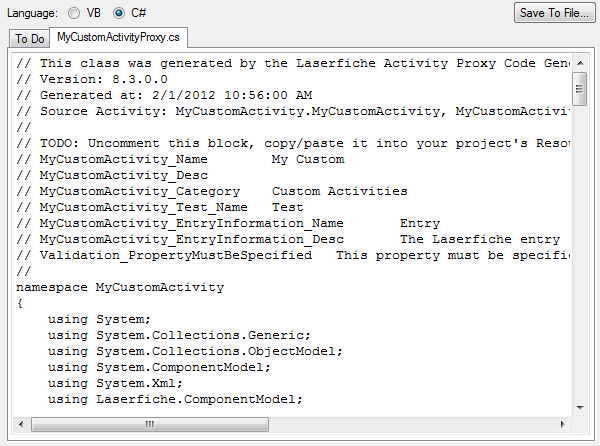This screenshot has height=446, width=600.
Task: Switch to the To Do tab
Action: [30, 39]
